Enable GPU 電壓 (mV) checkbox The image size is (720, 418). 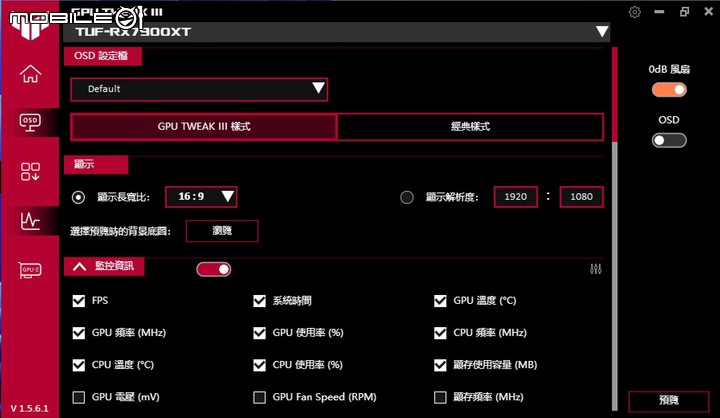79,397
